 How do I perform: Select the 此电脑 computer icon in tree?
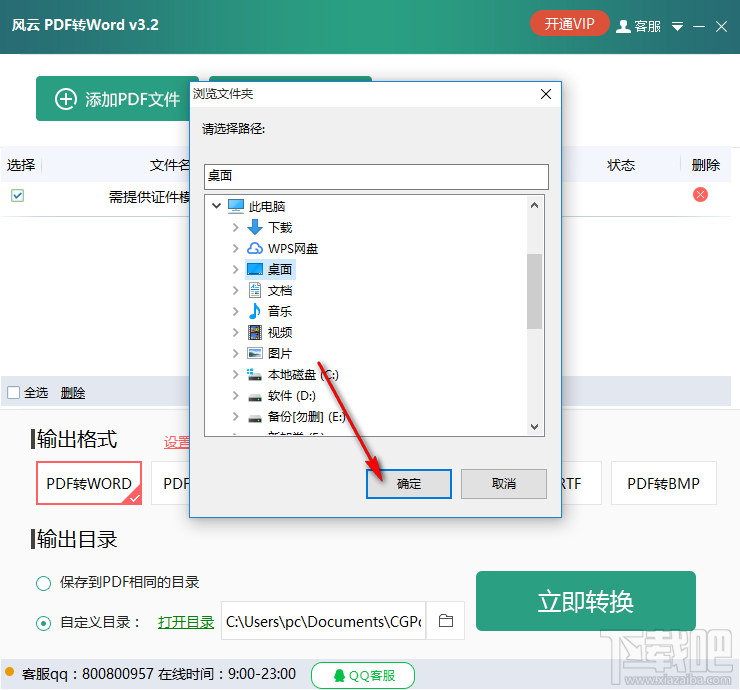(x=235, y=206)
